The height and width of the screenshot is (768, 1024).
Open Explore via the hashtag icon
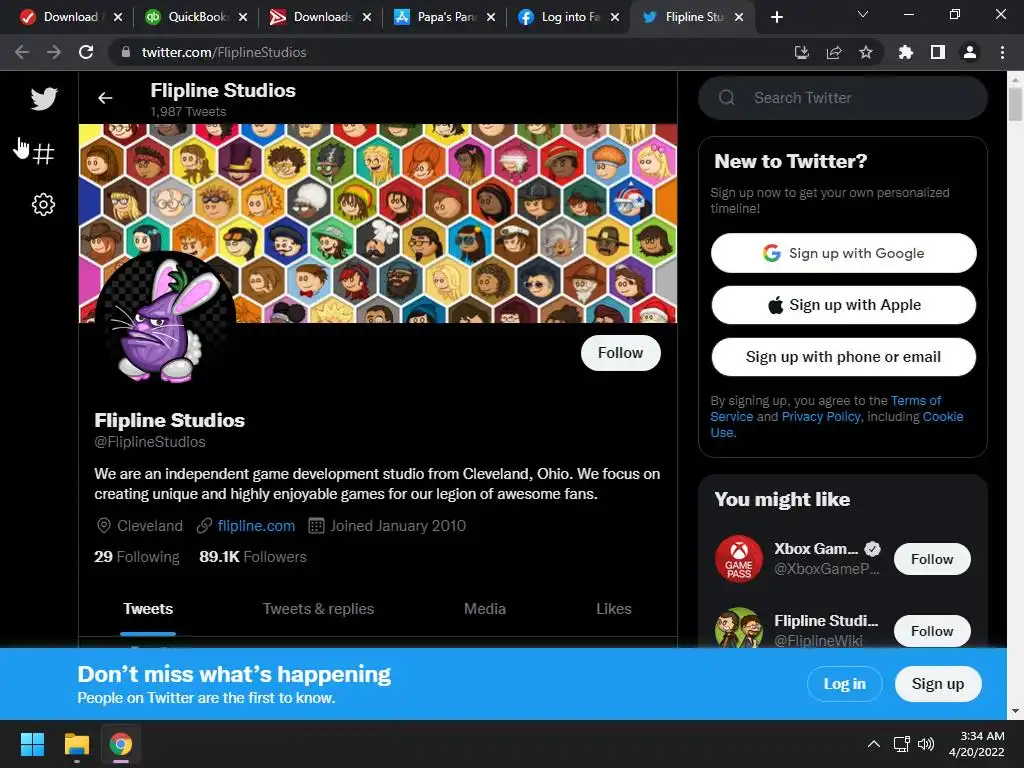(44, 154)
